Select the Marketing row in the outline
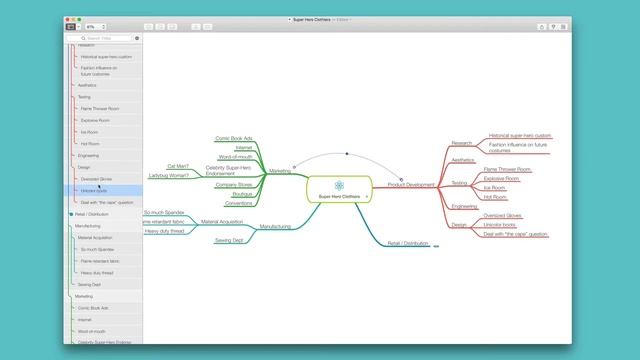640x360 pixels. pos(104,296)
